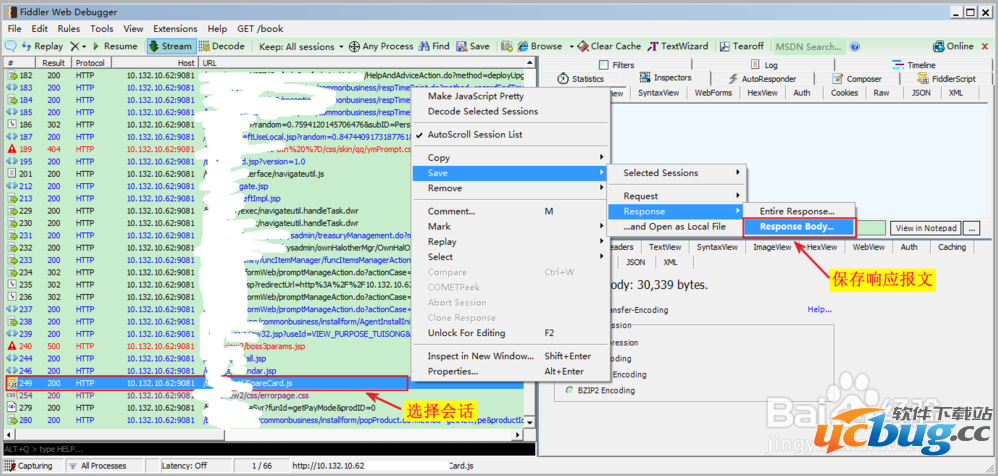Screen dimensions: 998x476
Task: Toggle Capturing in the status bar
Action: tap(29, 466)
